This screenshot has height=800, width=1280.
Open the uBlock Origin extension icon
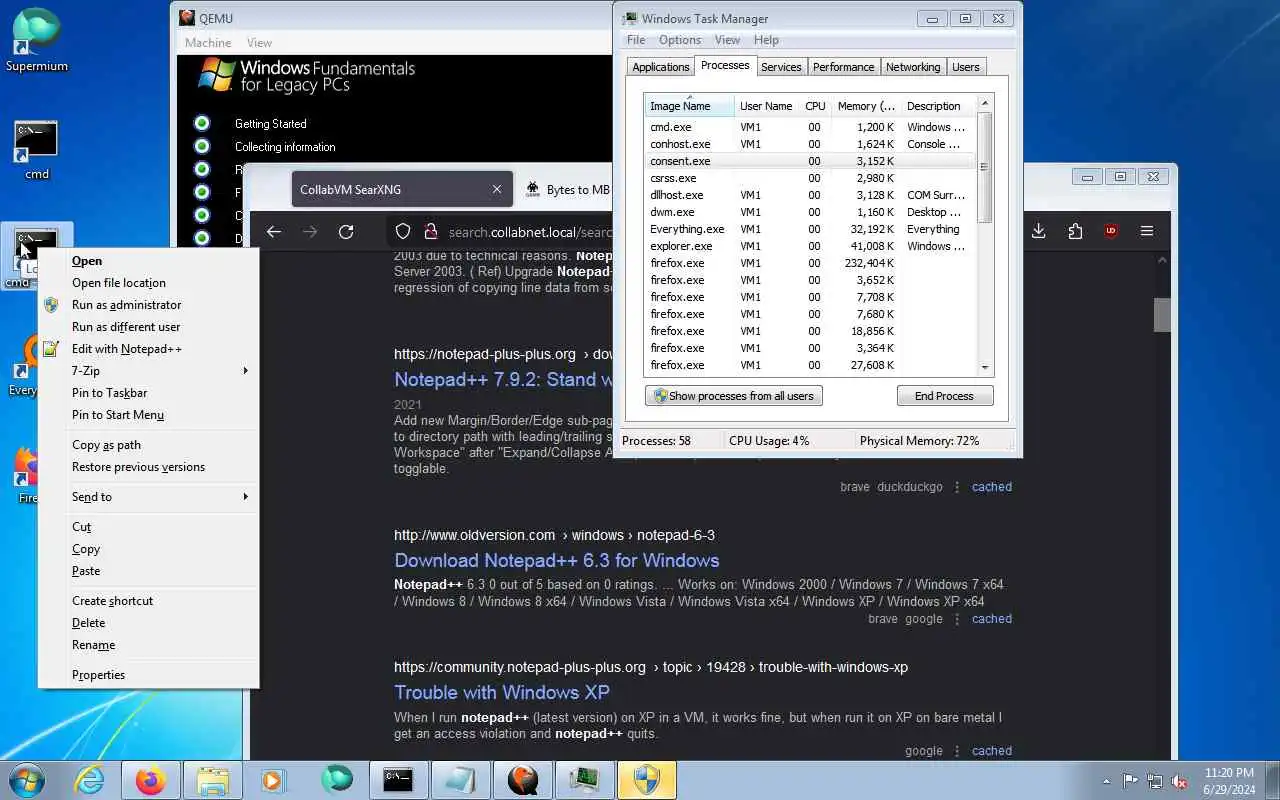click(1111, 231)
